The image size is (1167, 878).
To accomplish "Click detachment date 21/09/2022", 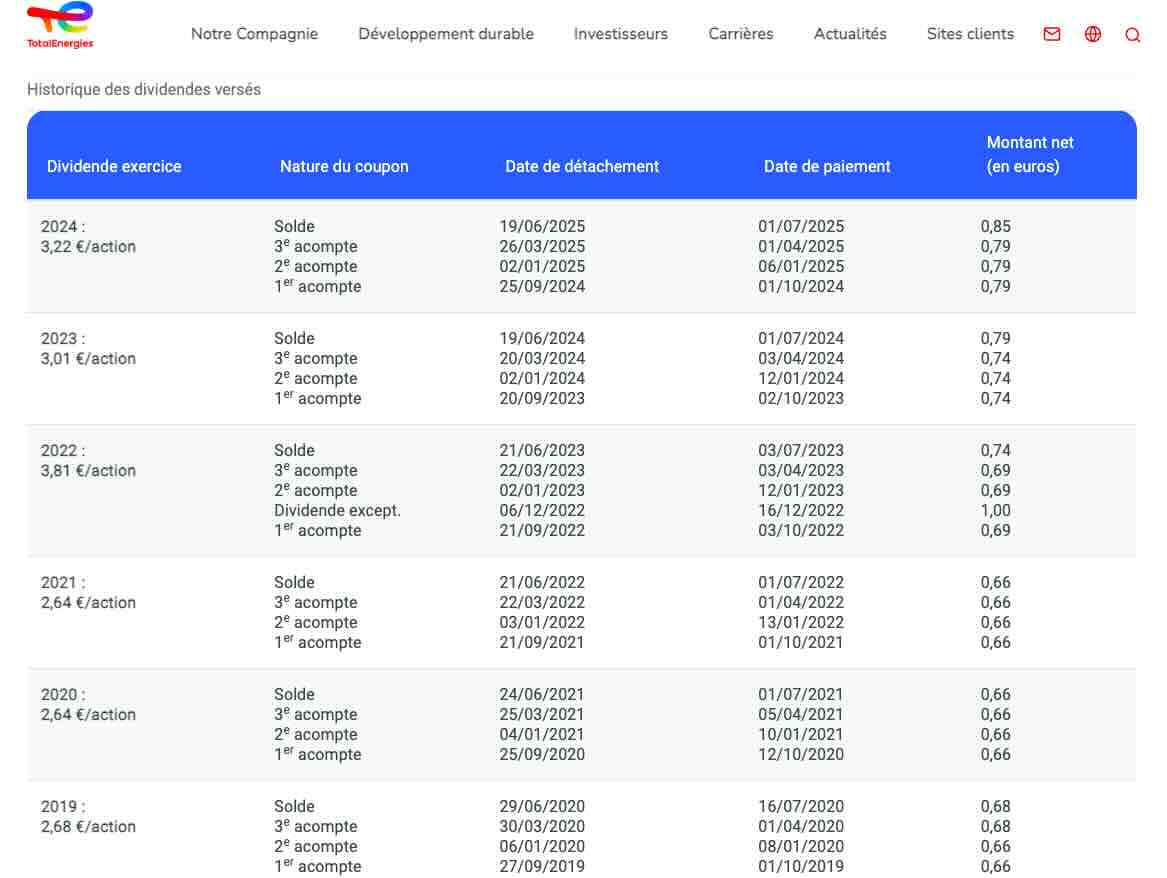I will (542, 531).
